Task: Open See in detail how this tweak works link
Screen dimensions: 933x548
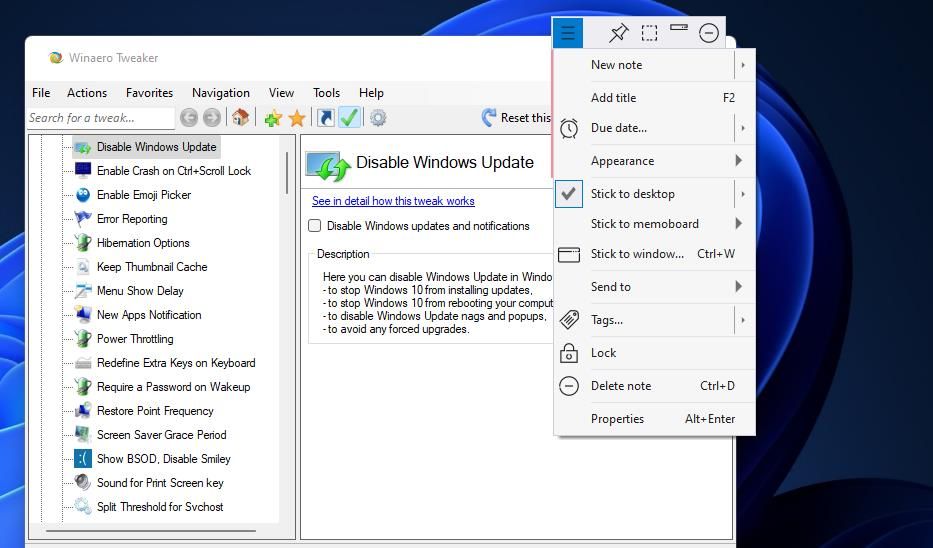Action: tap(393, 201)
